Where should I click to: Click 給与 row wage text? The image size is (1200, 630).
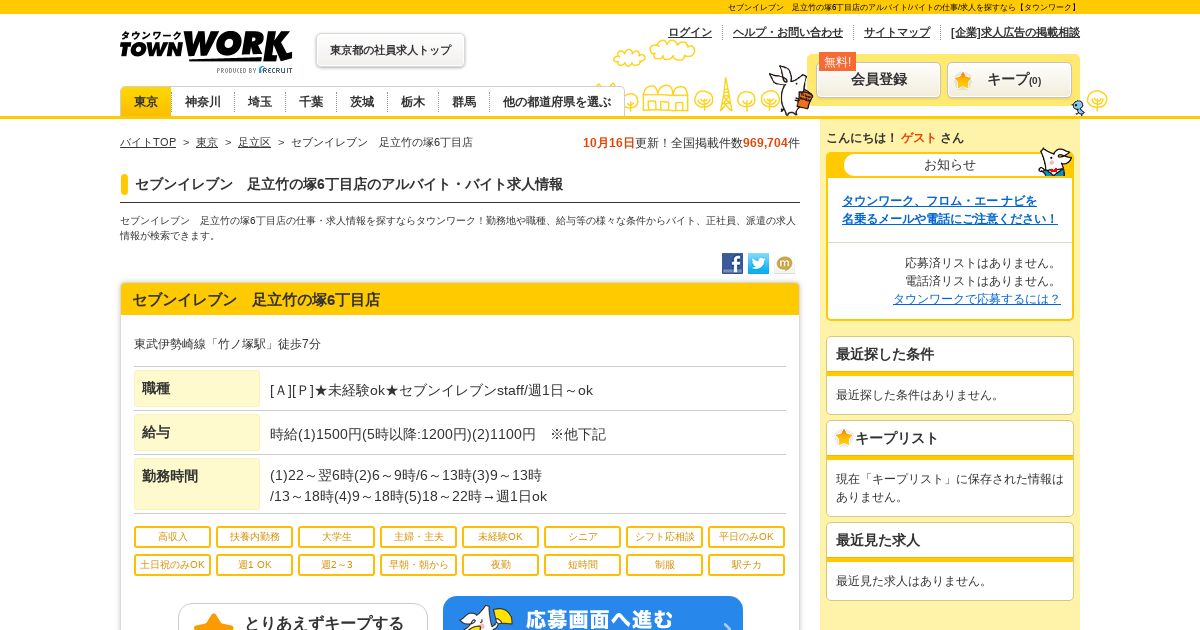click(x=438, y=434)
